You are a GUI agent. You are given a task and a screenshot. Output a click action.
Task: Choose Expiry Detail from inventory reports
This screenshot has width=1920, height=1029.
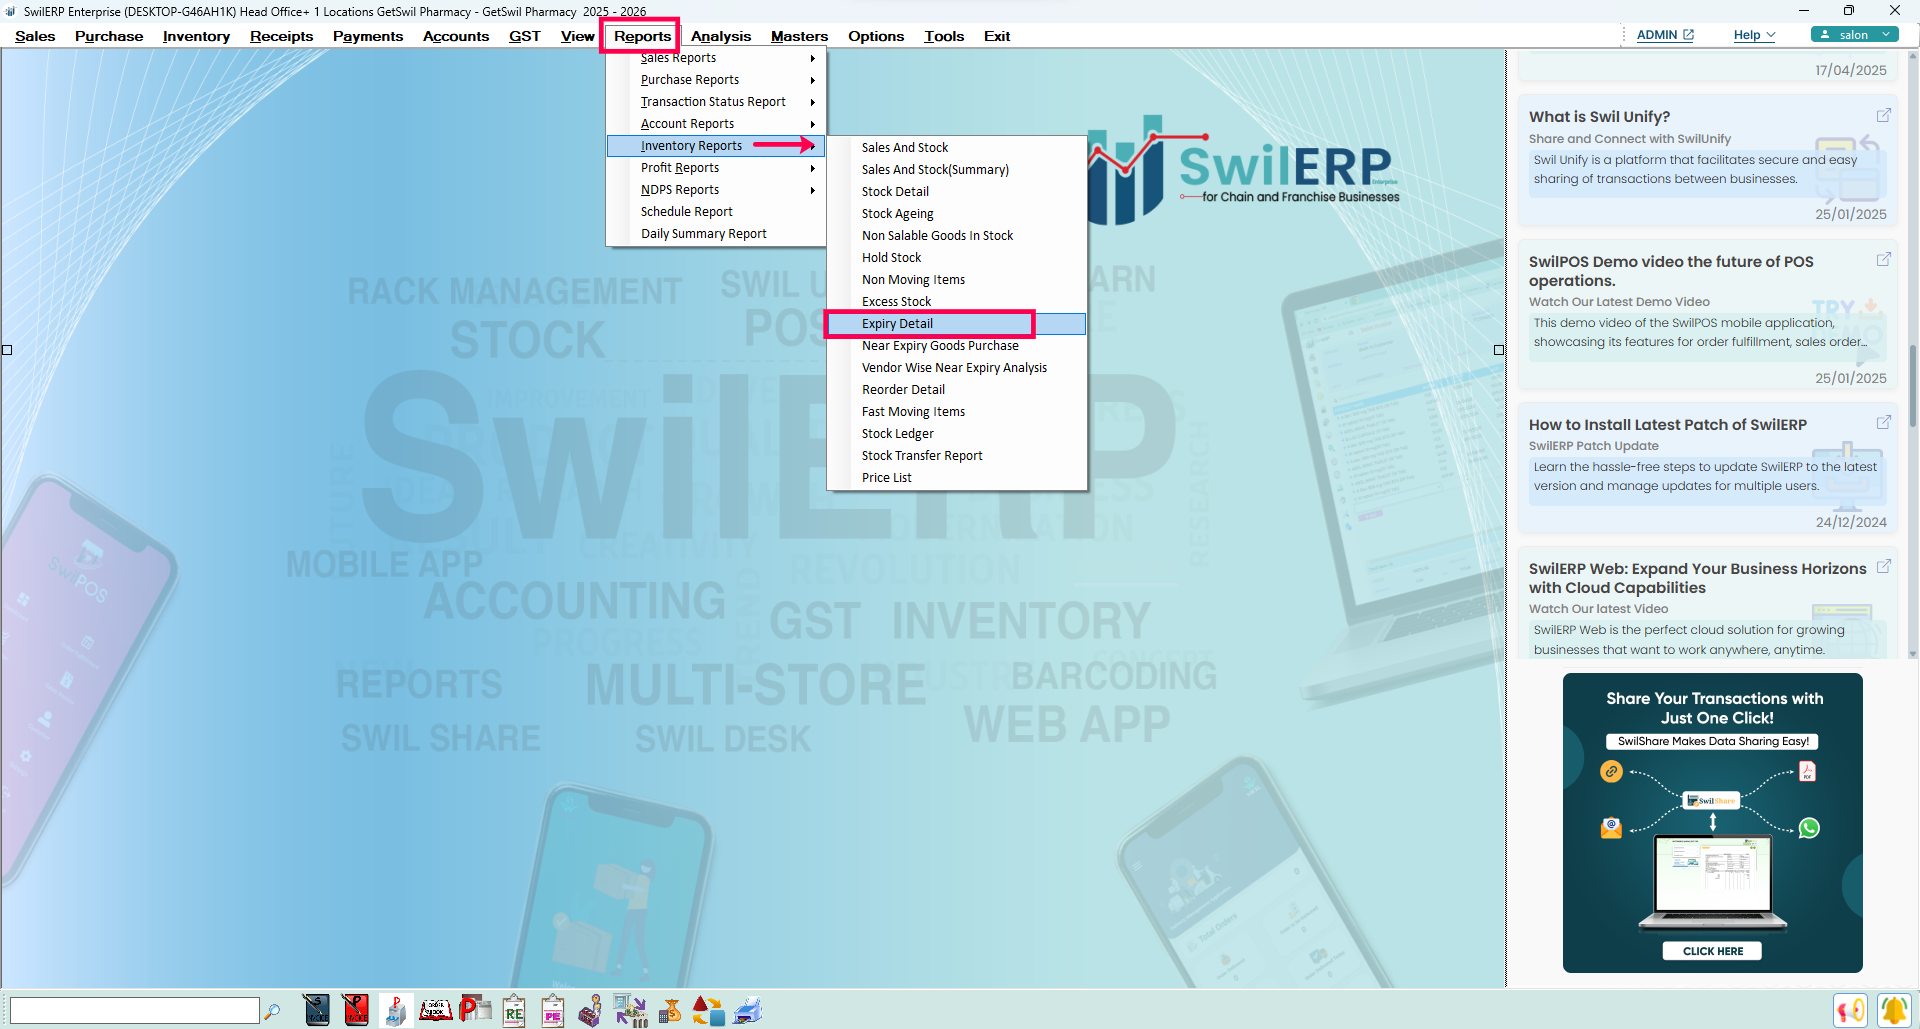click(x=957, y=324)
